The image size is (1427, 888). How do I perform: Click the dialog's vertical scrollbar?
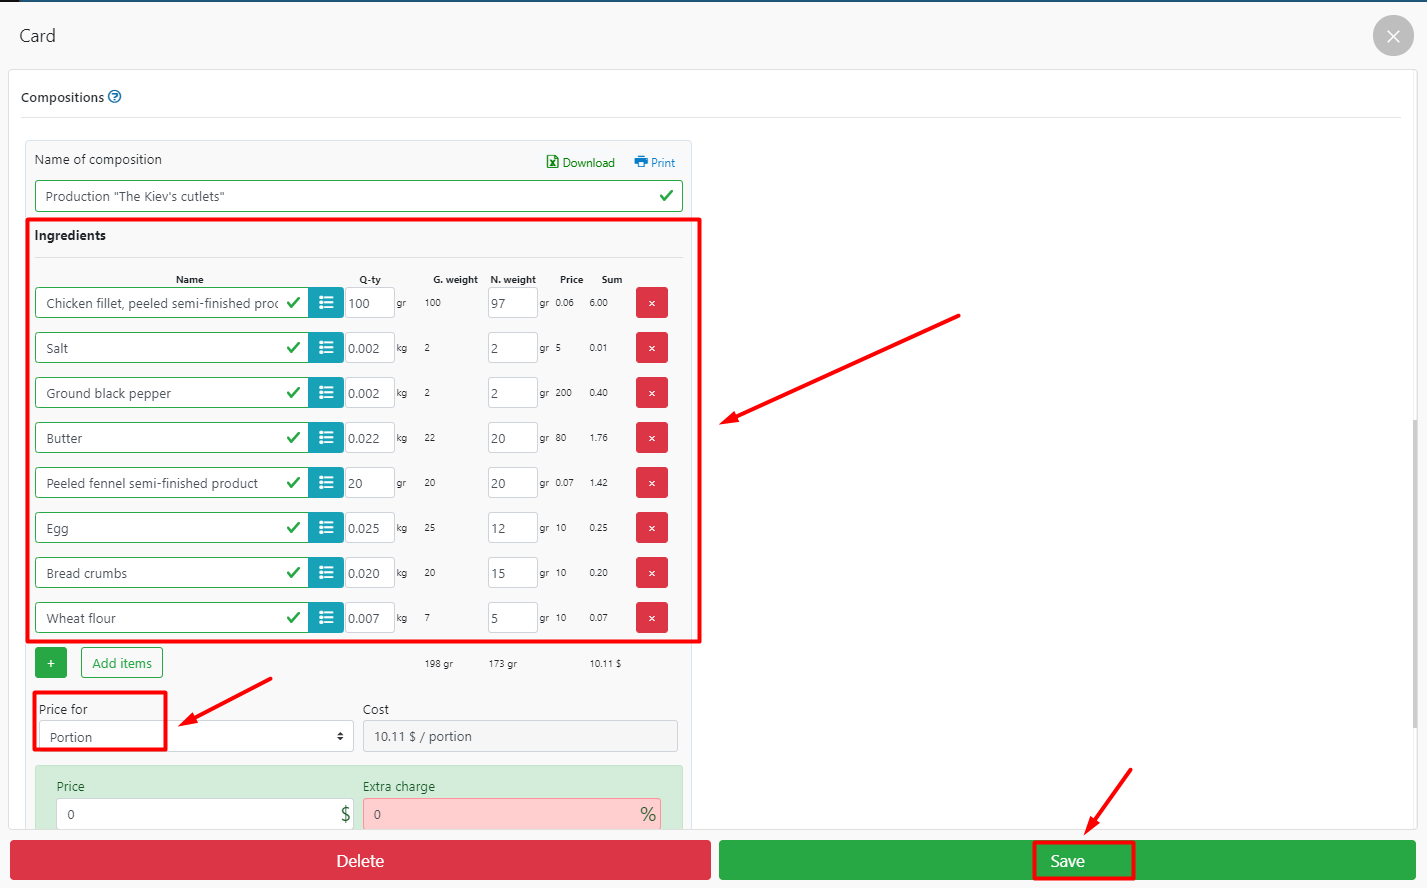click(1414, 574)
